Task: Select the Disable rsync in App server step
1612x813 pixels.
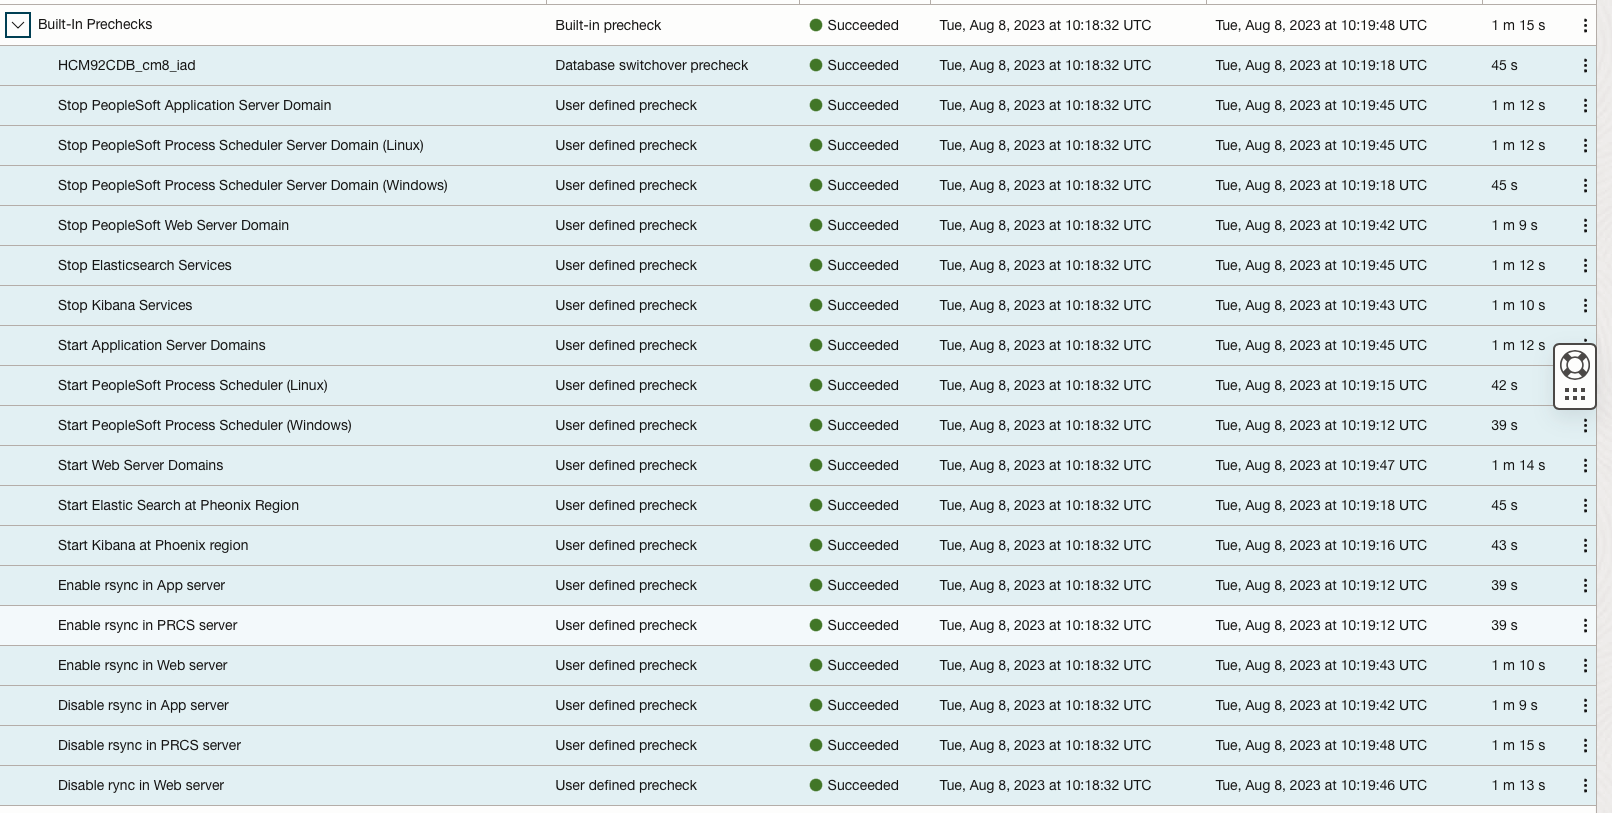Action: click(143, 705)
